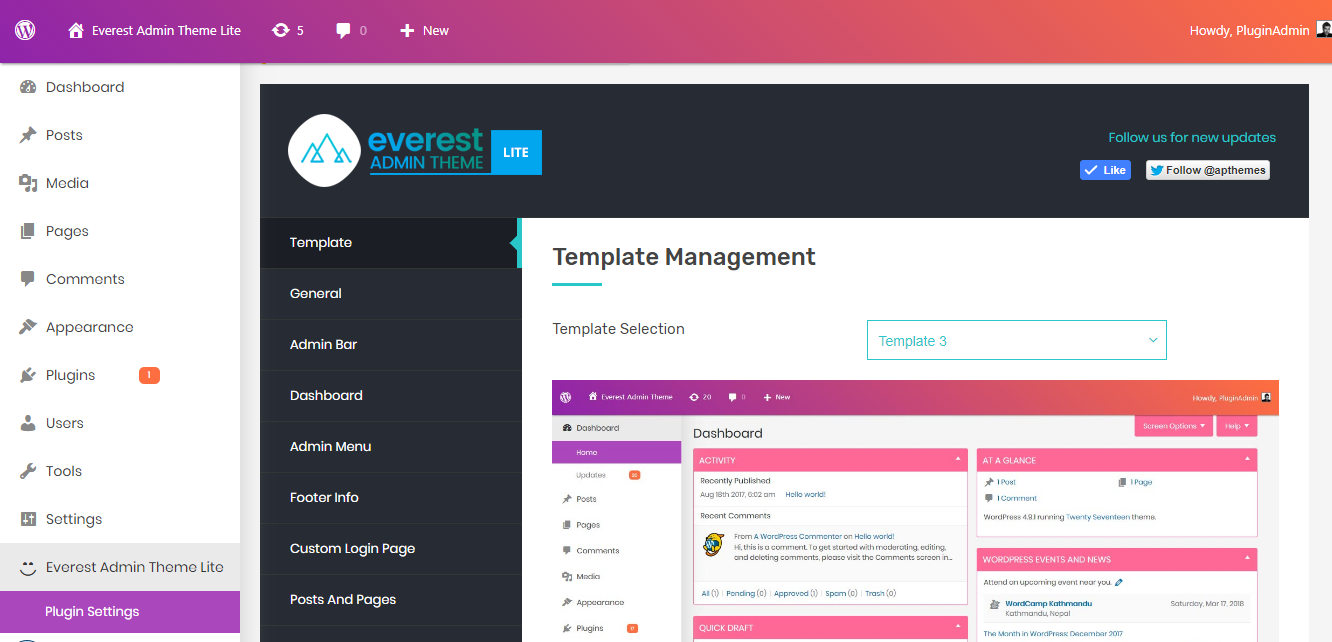Open comments bubble icon in admin bar

click(343, 31)
